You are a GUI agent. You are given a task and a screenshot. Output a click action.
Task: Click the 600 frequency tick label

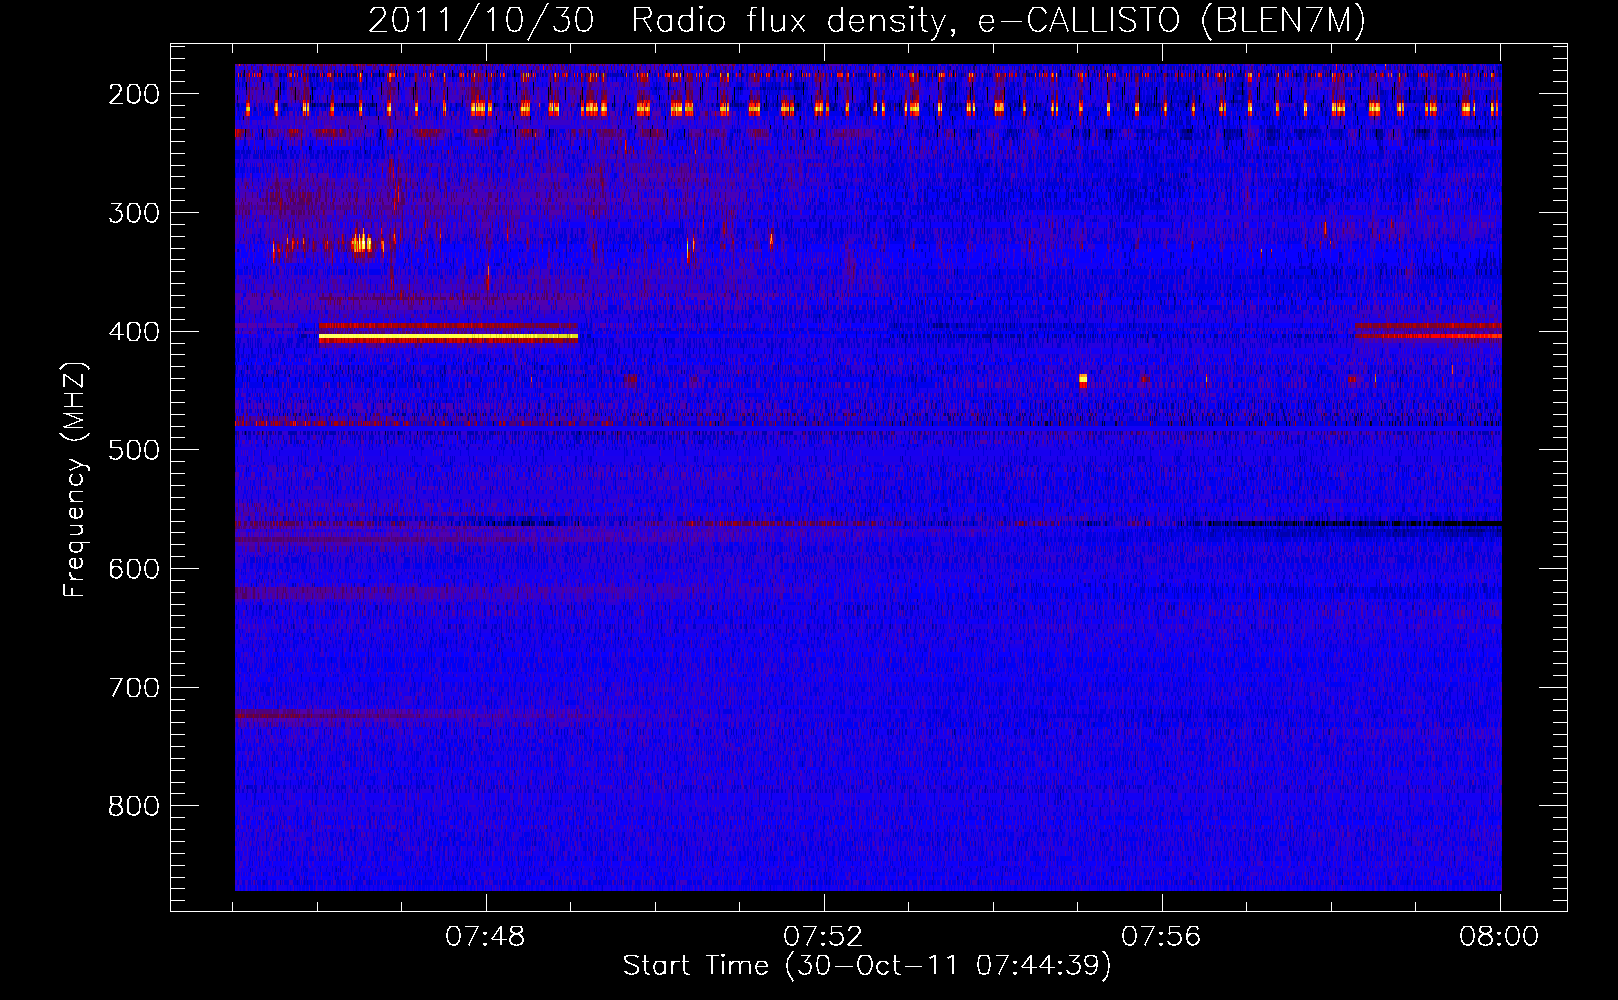[134, 569]
